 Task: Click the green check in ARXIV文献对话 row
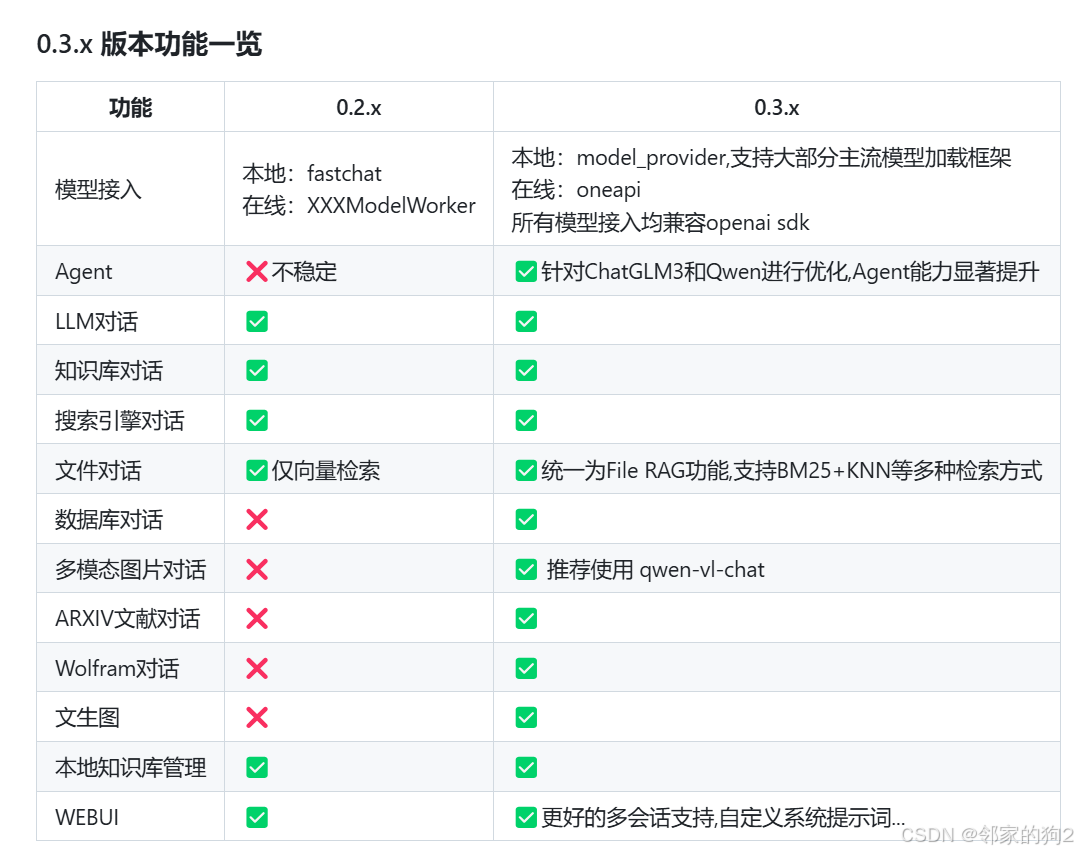(x=526, y=619)
